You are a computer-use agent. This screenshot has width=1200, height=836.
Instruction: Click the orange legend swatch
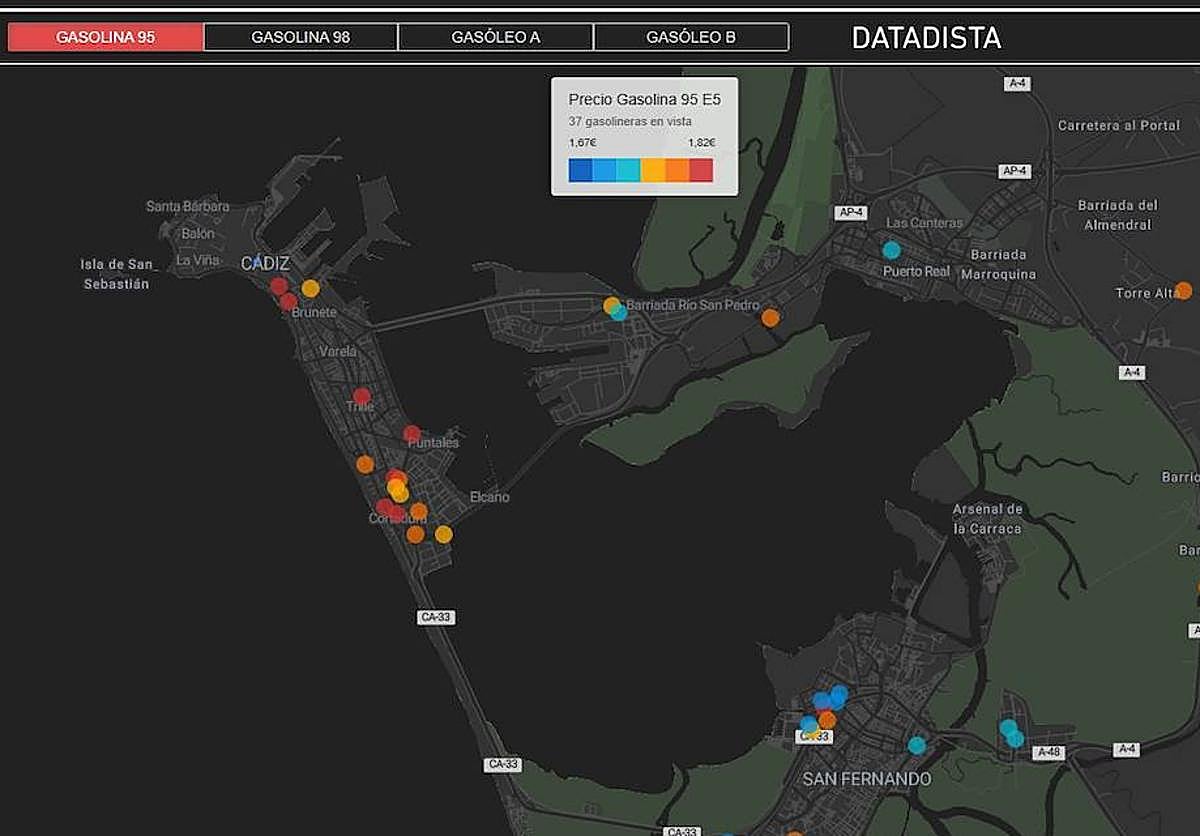pyautogui.click(x=677, y=170)
